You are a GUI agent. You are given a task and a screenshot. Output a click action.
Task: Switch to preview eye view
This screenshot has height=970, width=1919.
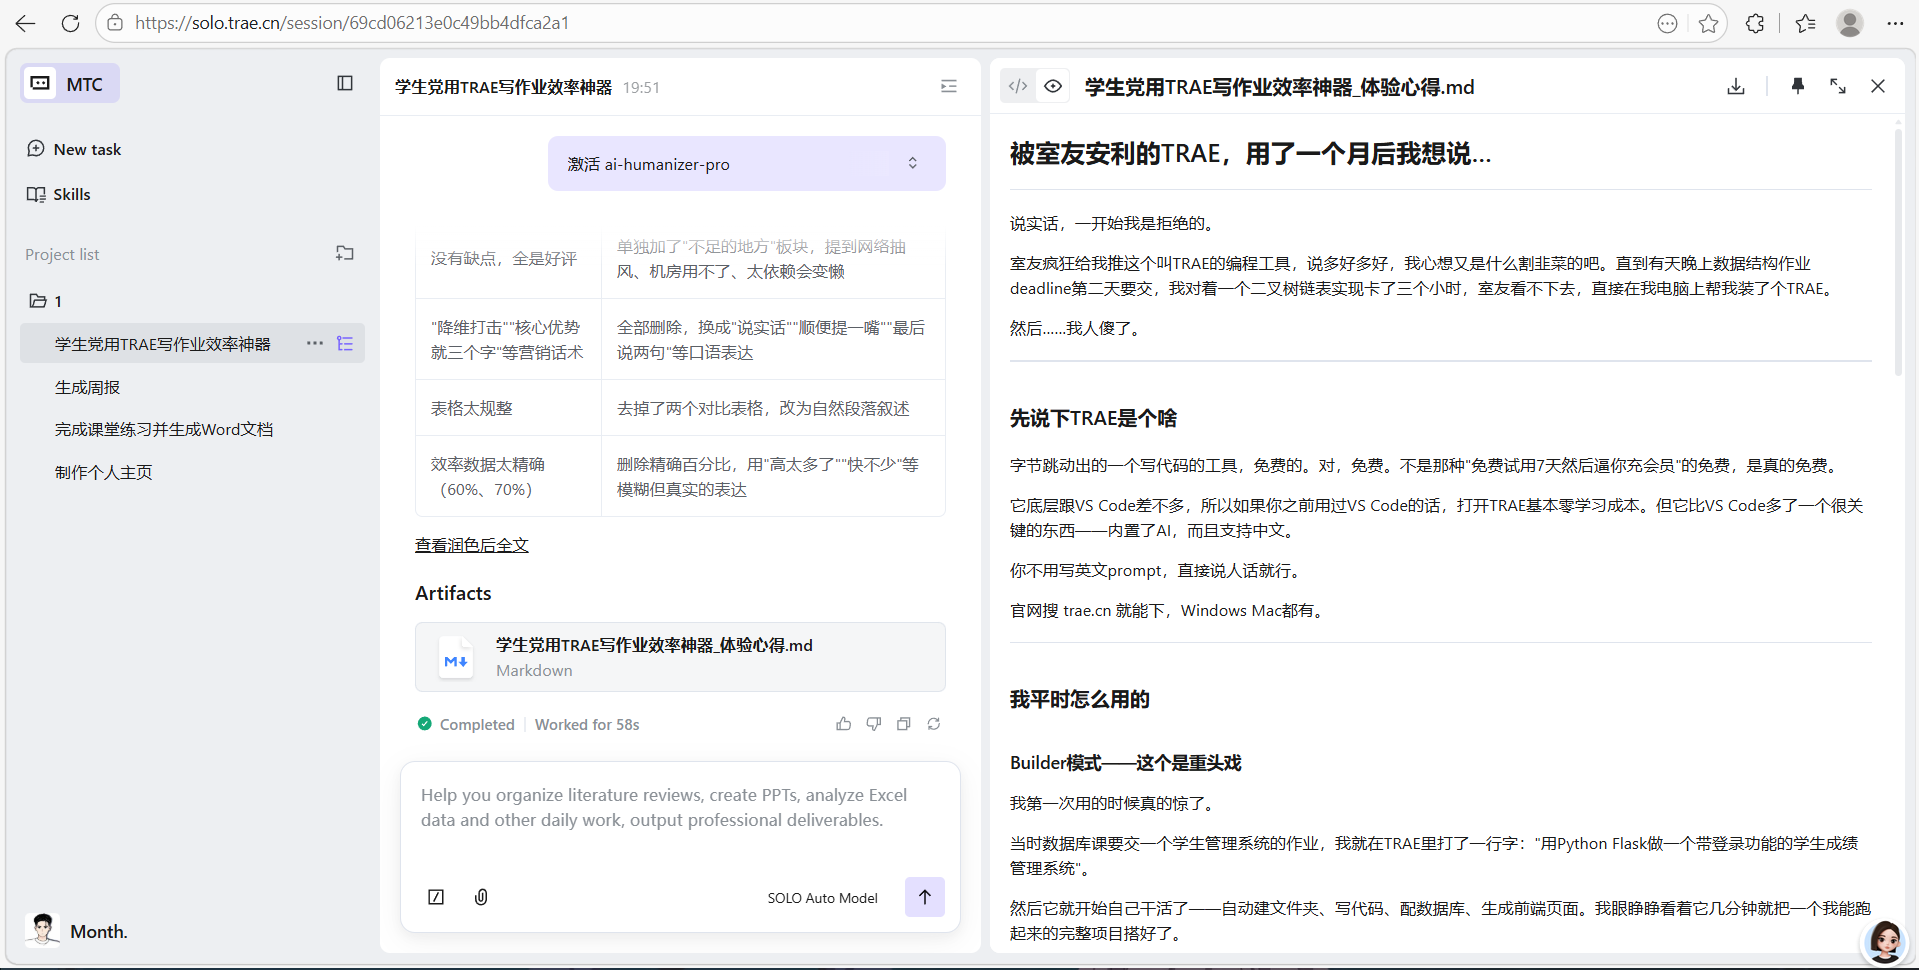coord(1053,86)
